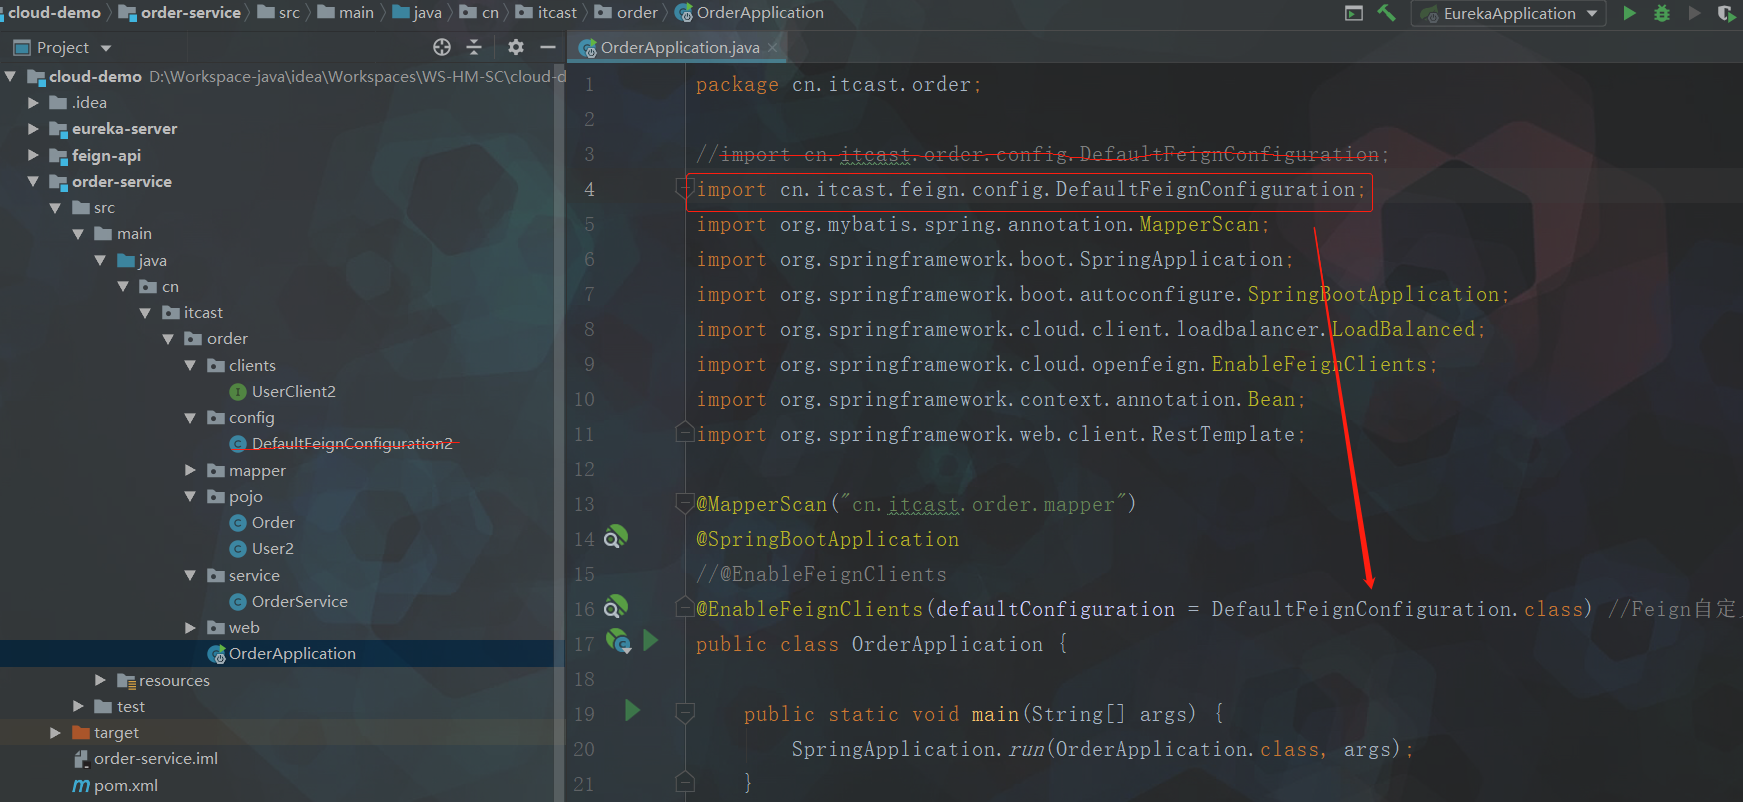Click the DefaultFeignConfiguration2 class icon

(238, 444)
